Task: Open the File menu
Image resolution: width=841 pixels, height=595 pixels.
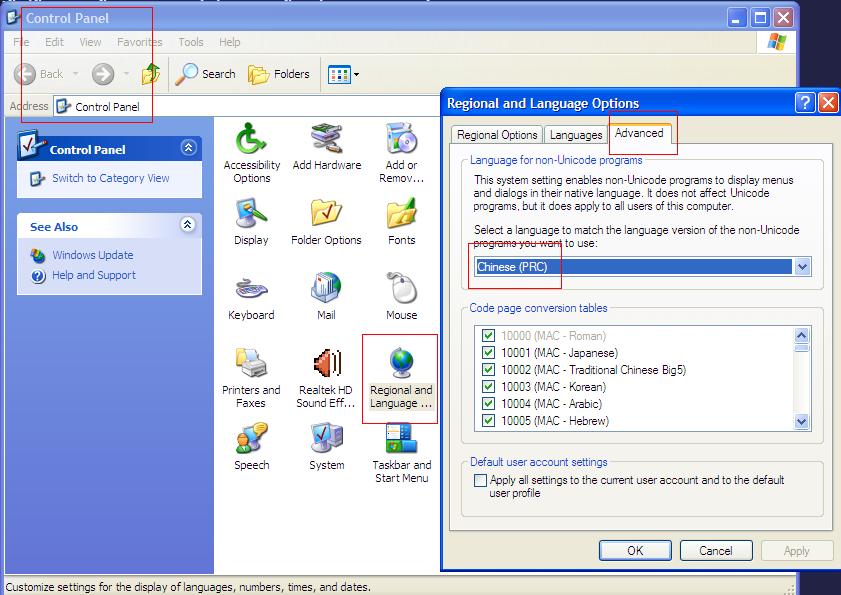Action: click(21, 42)
